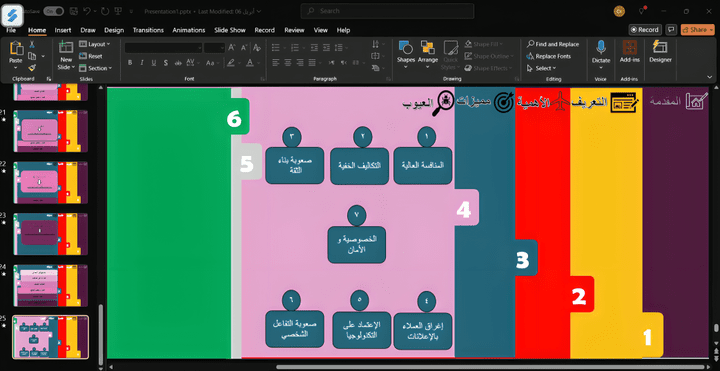Screen dimensions: 720x371
Task: Toggle Bold formatting
Action: (130, 63)
